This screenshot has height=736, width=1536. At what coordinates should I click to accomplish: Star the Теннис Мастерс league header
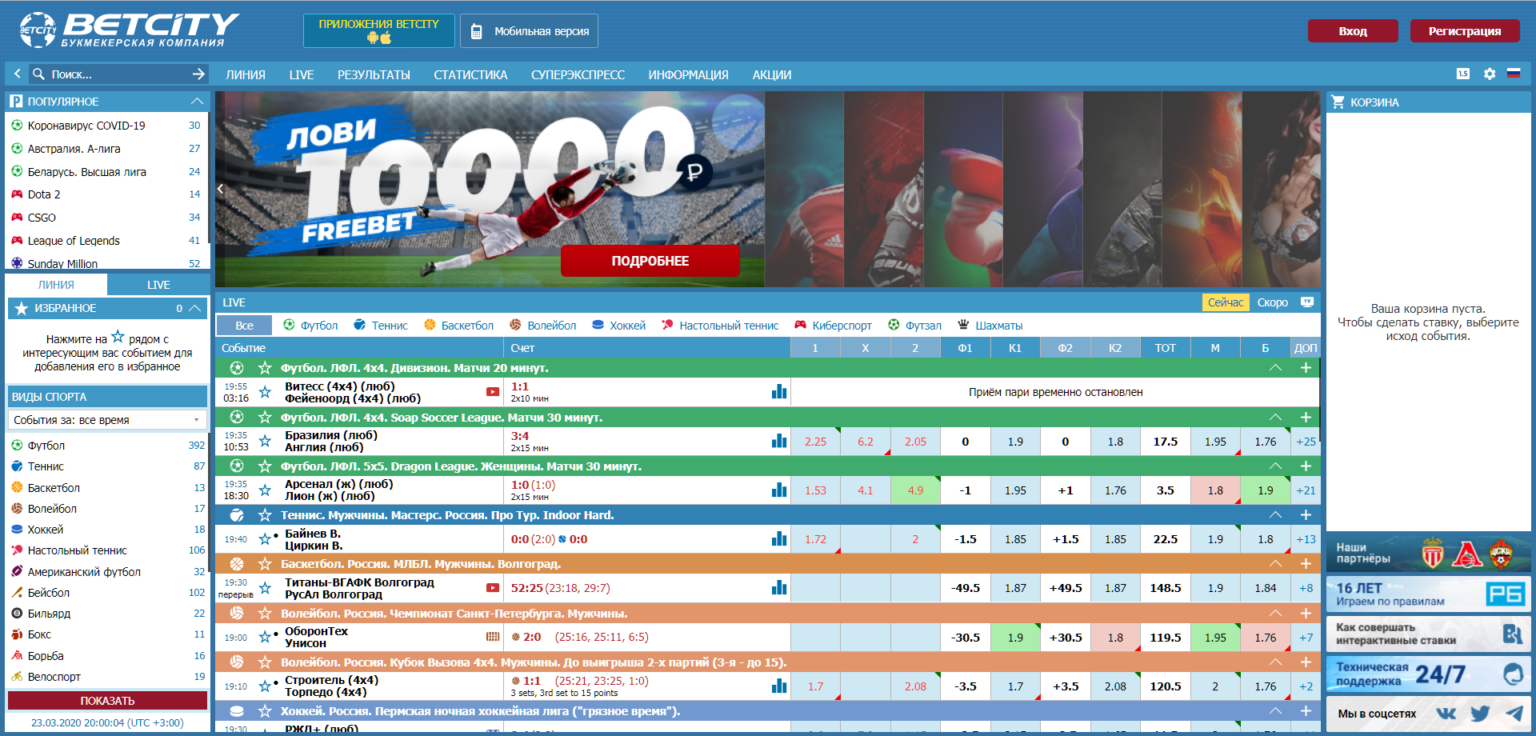coord(265,515)
